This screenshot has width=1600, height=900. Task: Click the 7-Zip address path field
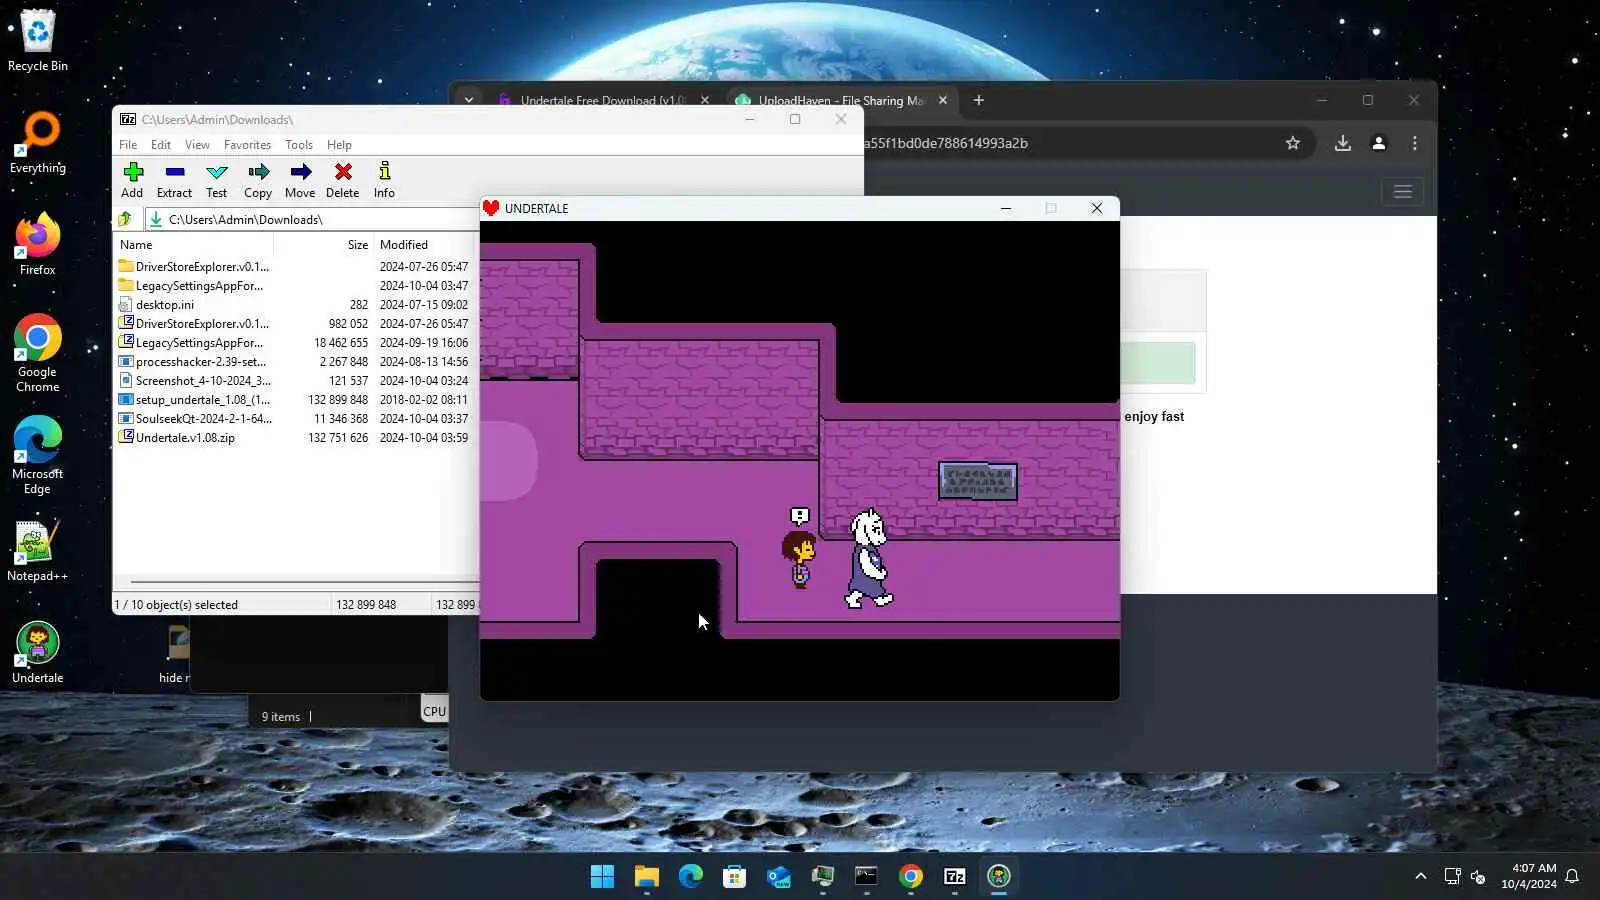click(312, 219)
